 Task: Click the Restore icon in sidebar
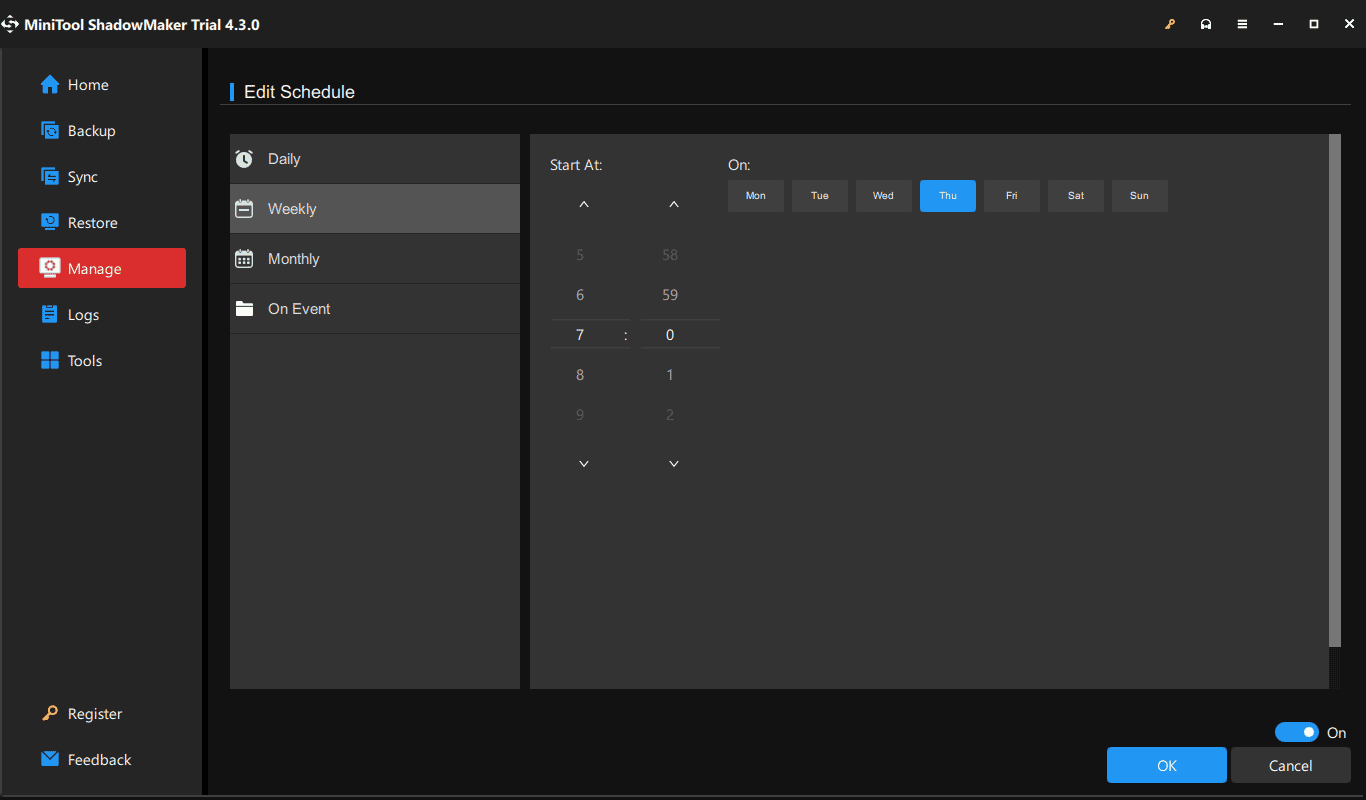point(50,223)
